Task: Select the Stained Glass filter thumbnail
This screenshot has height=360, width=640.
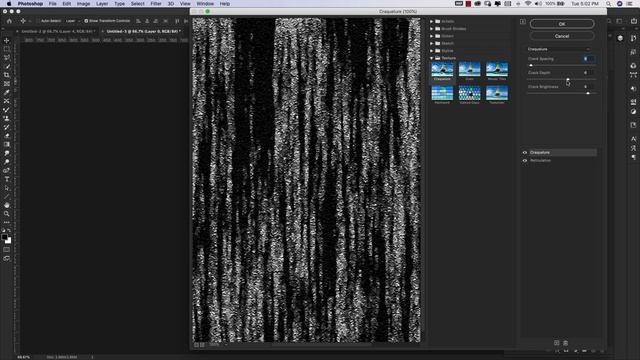Action: coord(469,94)
